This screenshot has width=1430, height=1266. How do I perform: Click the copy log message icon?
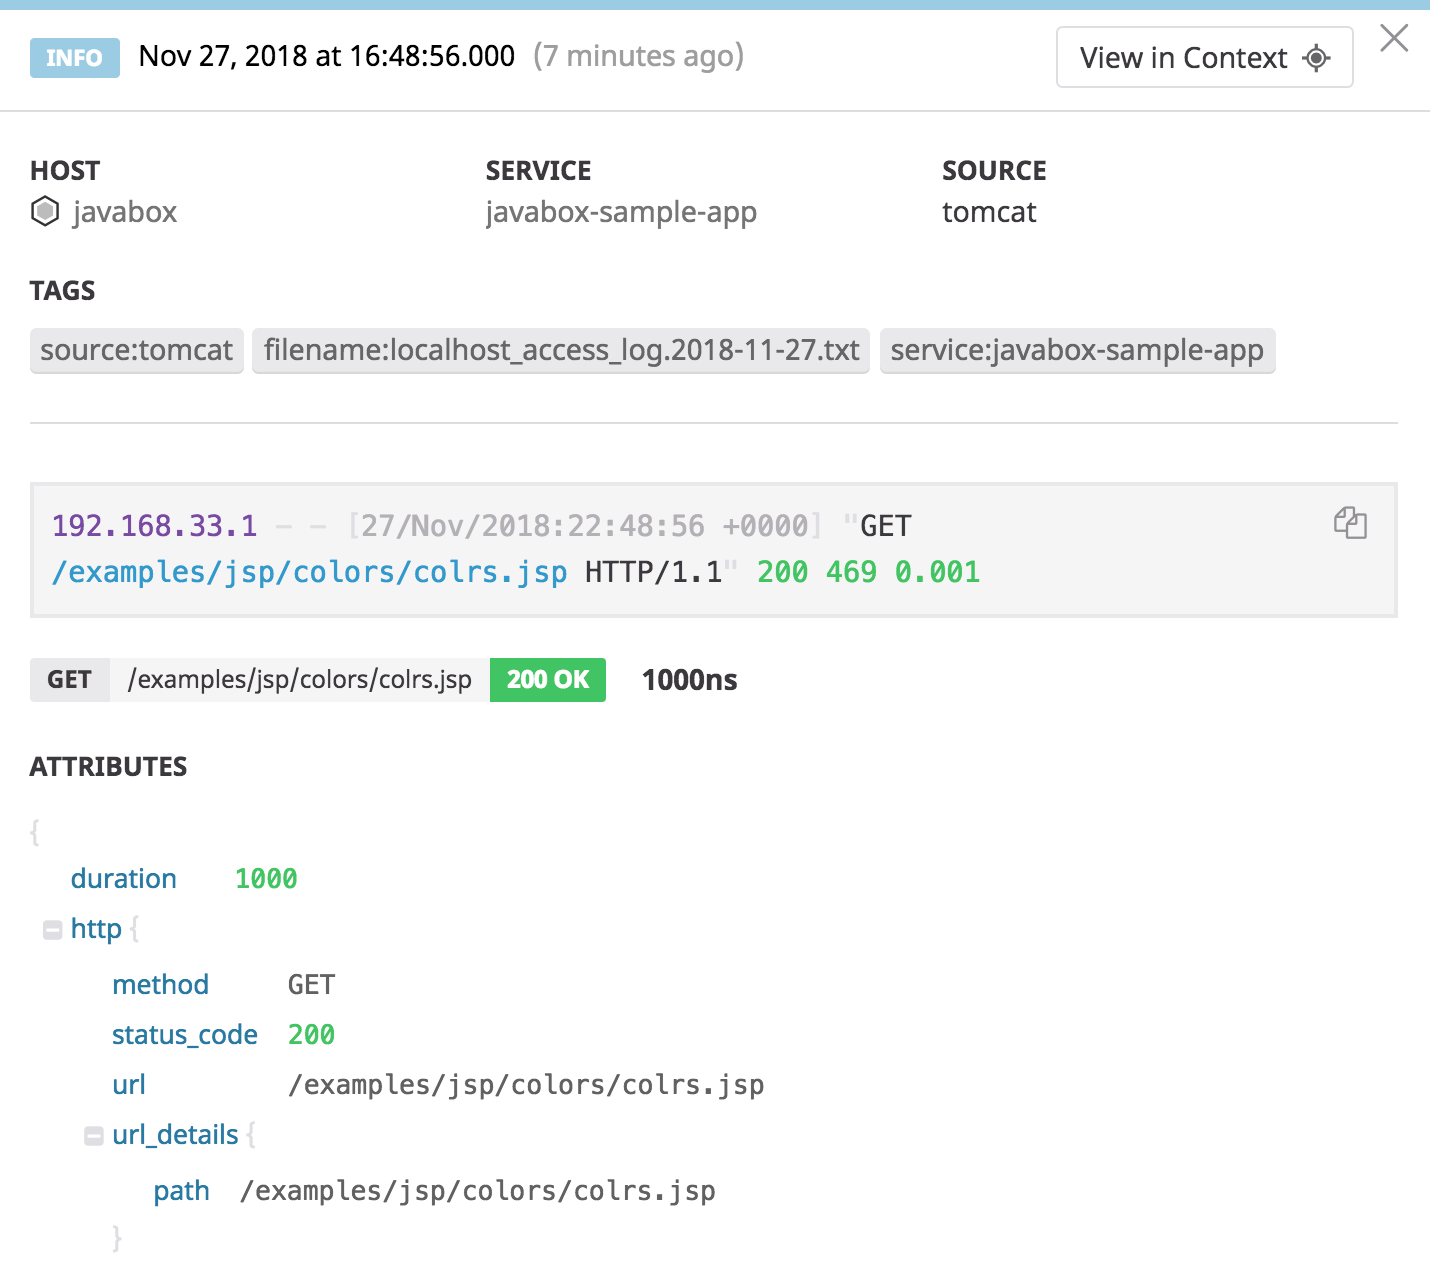pyautogui.click(x=1351, y=523)
